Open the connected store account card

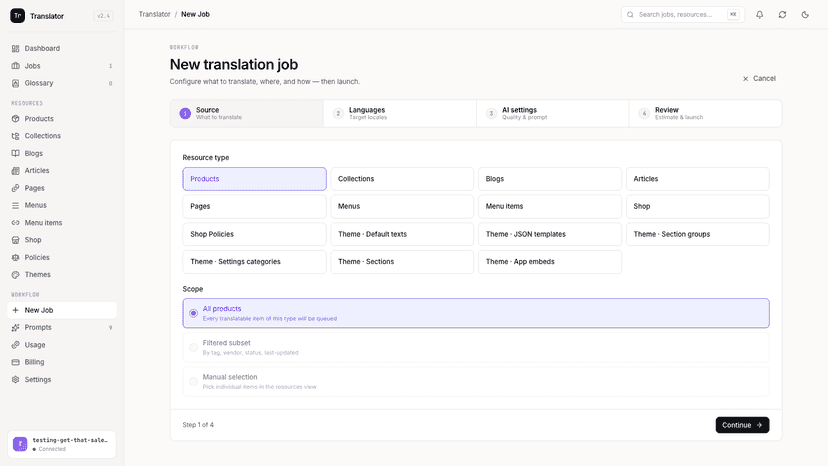click(x=62, y=444)
